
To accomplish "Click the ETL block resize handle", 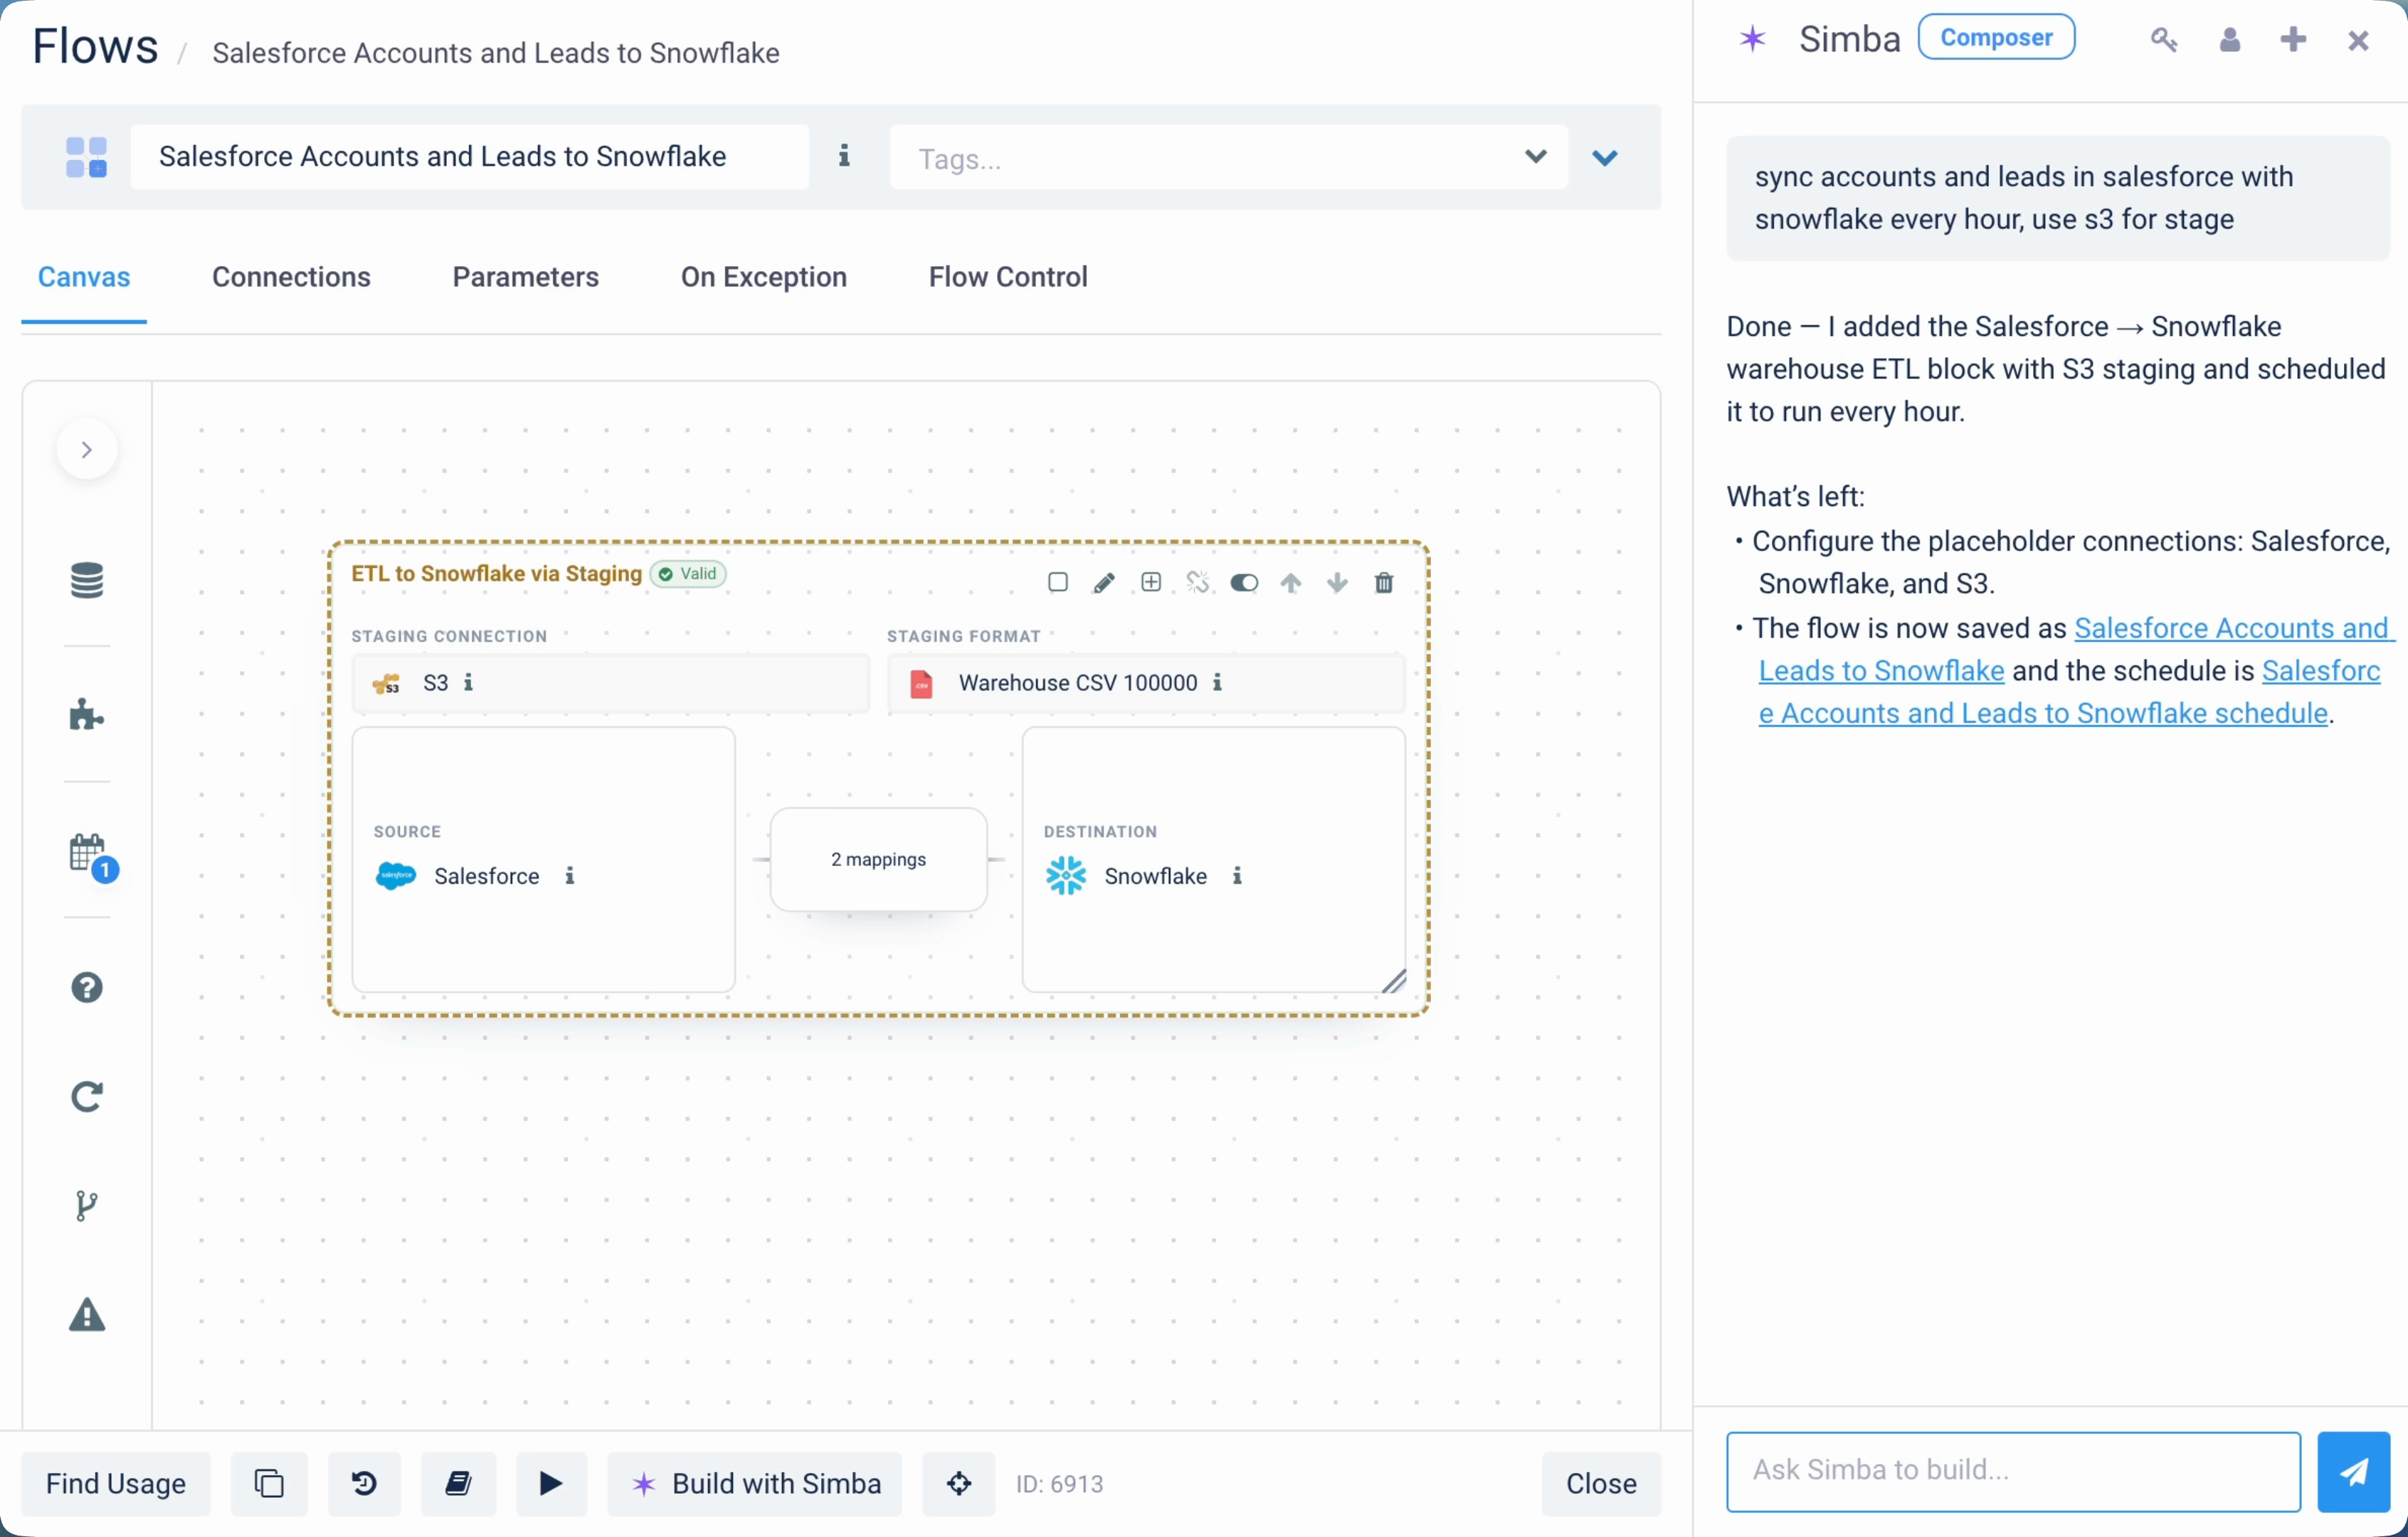I will [1394, 981].
